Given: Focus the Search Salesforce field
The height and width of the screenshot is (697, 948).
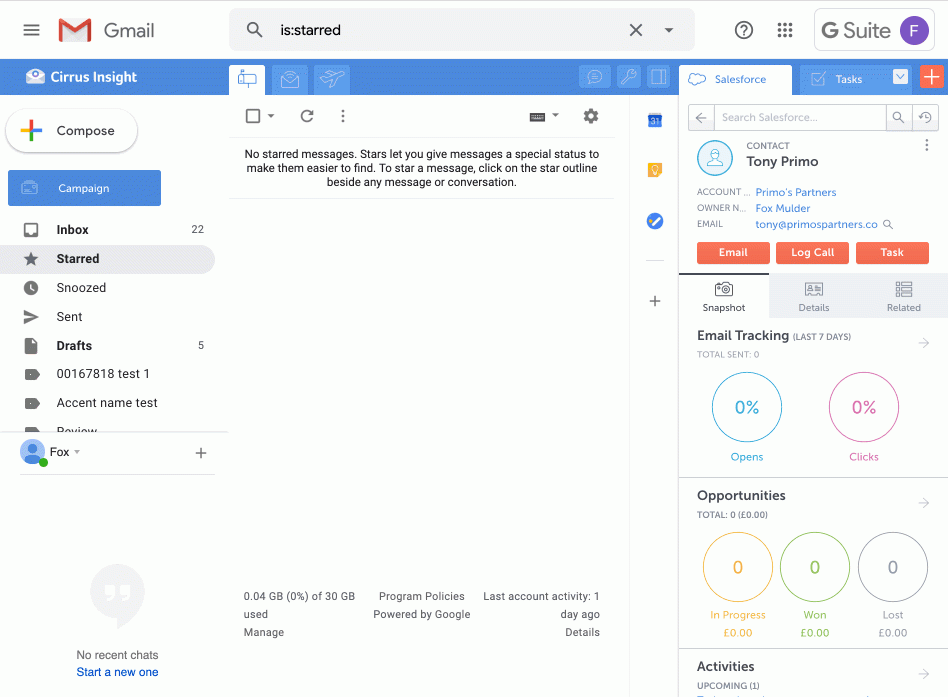Looking at the screenshot, I should click(x=800, y=117).
